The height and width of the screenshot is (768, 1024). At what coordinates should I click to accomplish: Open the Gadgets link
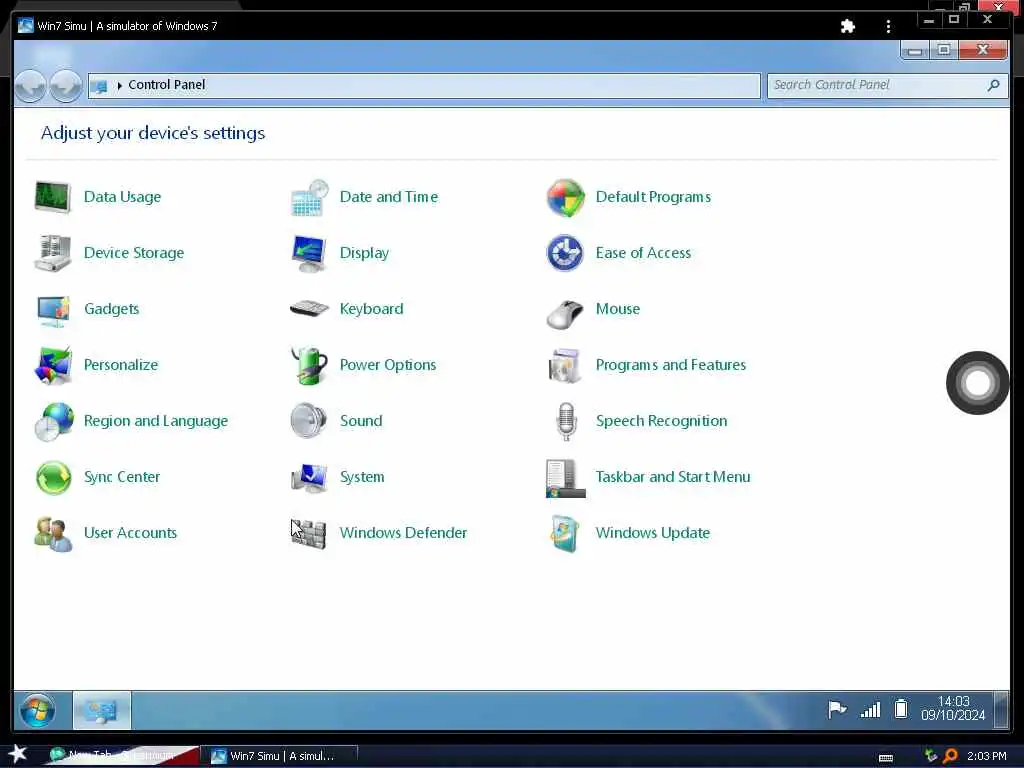112,309
